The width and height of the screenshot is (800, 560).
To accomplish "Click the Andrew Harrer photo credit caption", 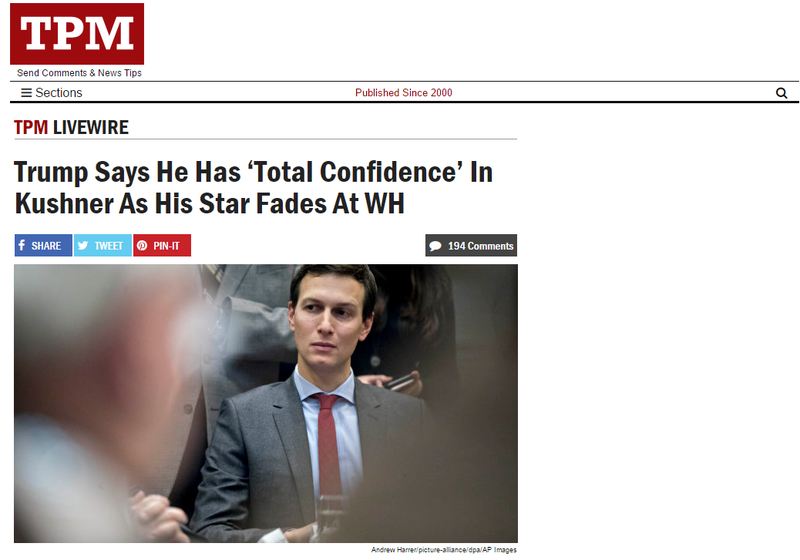I will pos(443,550).
